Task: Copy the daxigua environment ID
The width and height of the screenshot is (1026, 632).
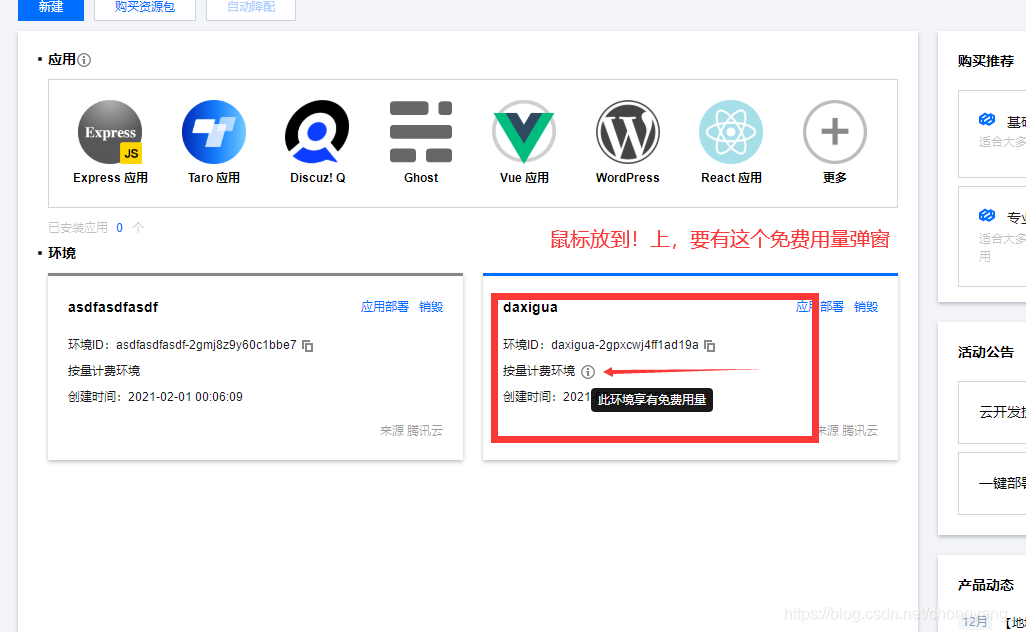Action: [x=709, y=345]
